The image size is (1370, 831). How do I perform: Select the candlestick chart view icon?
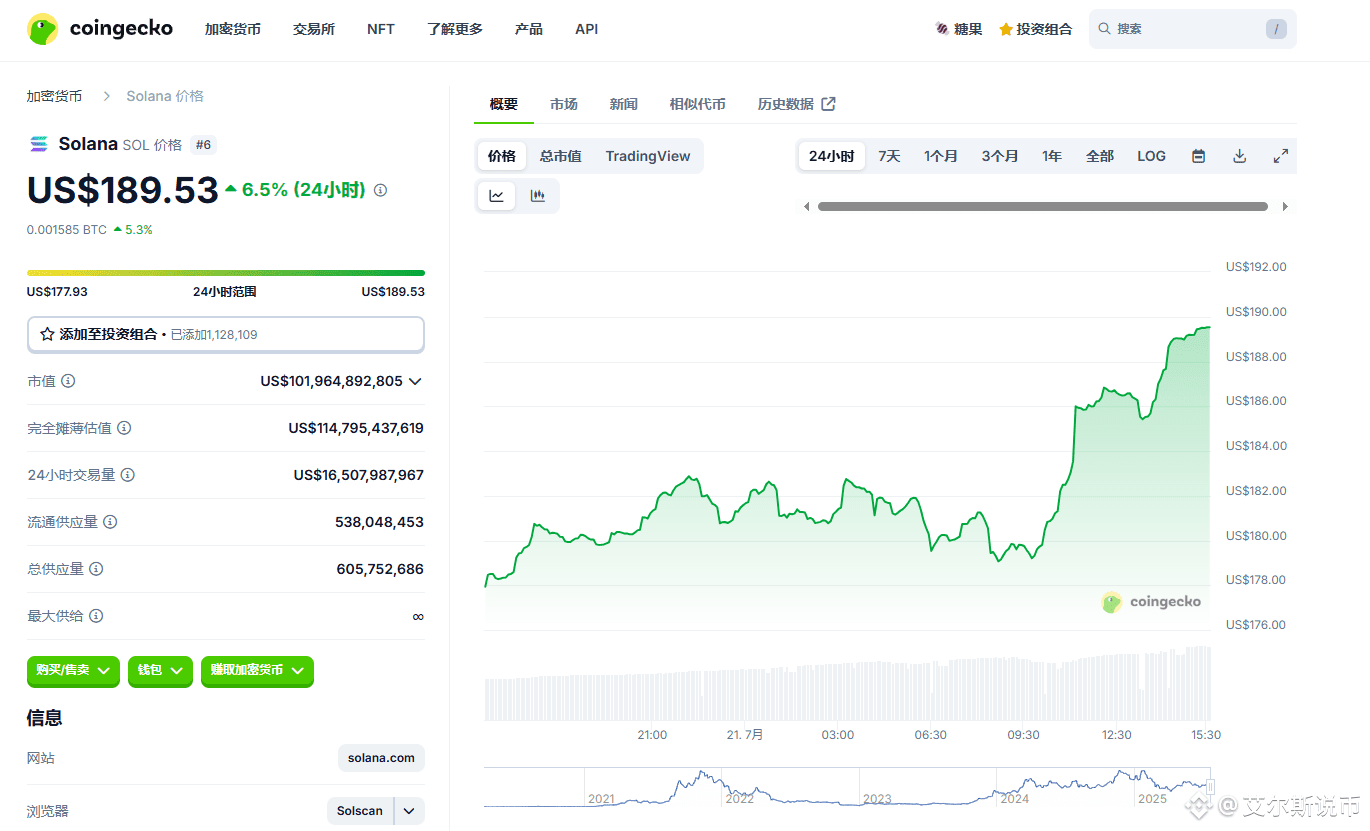537,196
